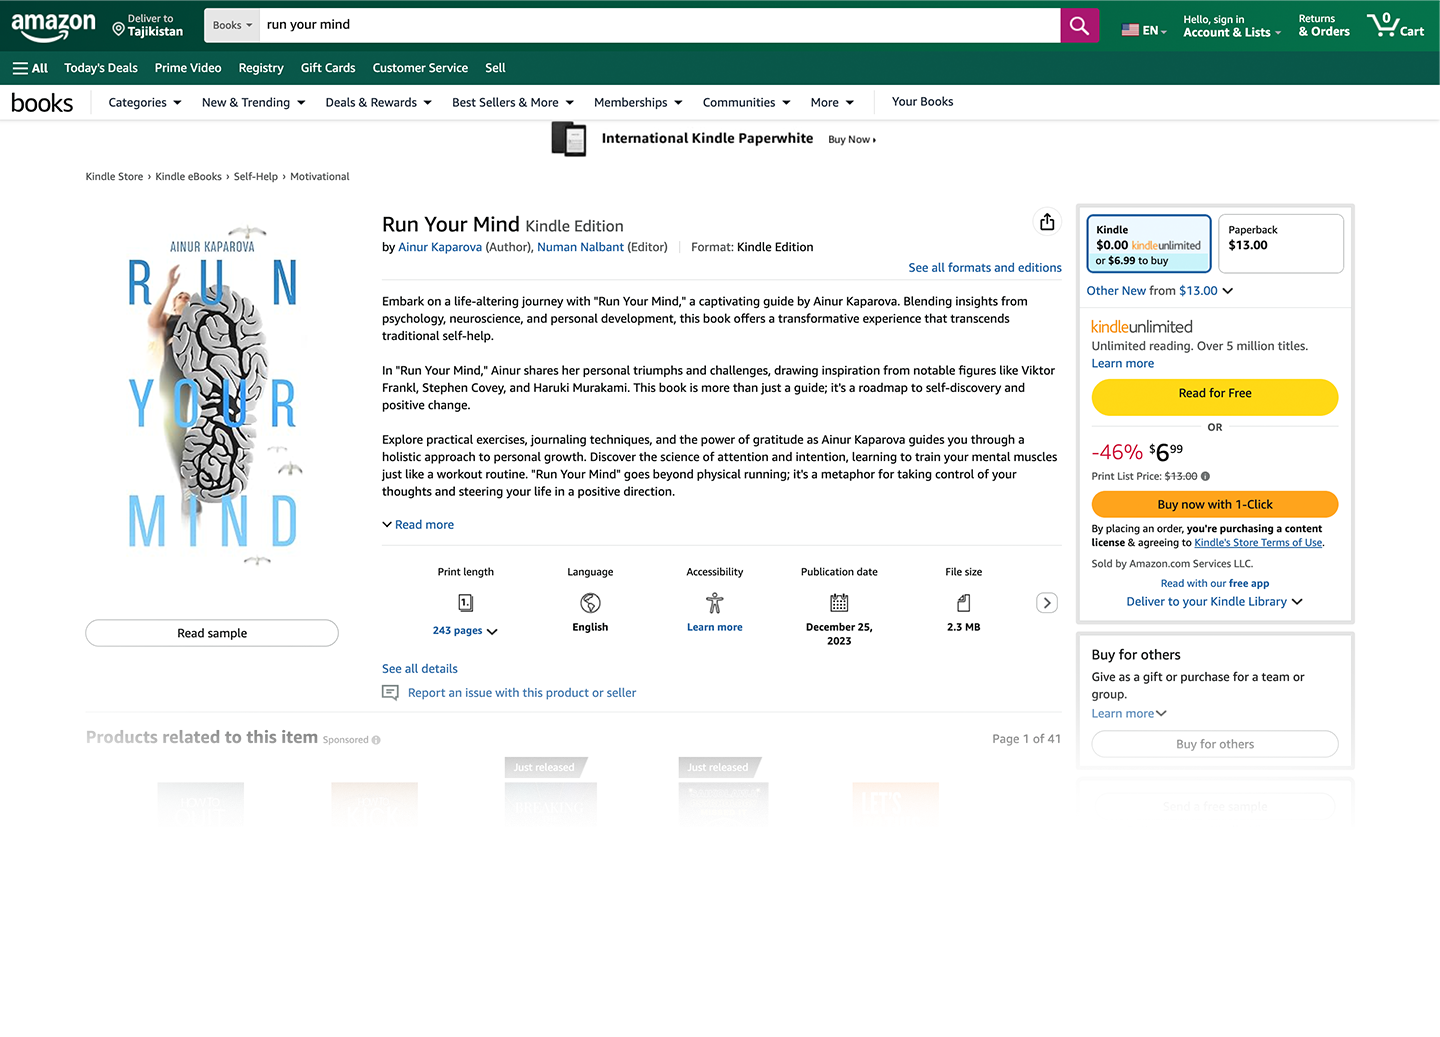Image resolution: width=1440 pixels, height=1037 pixels.
Task: Click the Accessibility figure icon
Action: (714, 603)
